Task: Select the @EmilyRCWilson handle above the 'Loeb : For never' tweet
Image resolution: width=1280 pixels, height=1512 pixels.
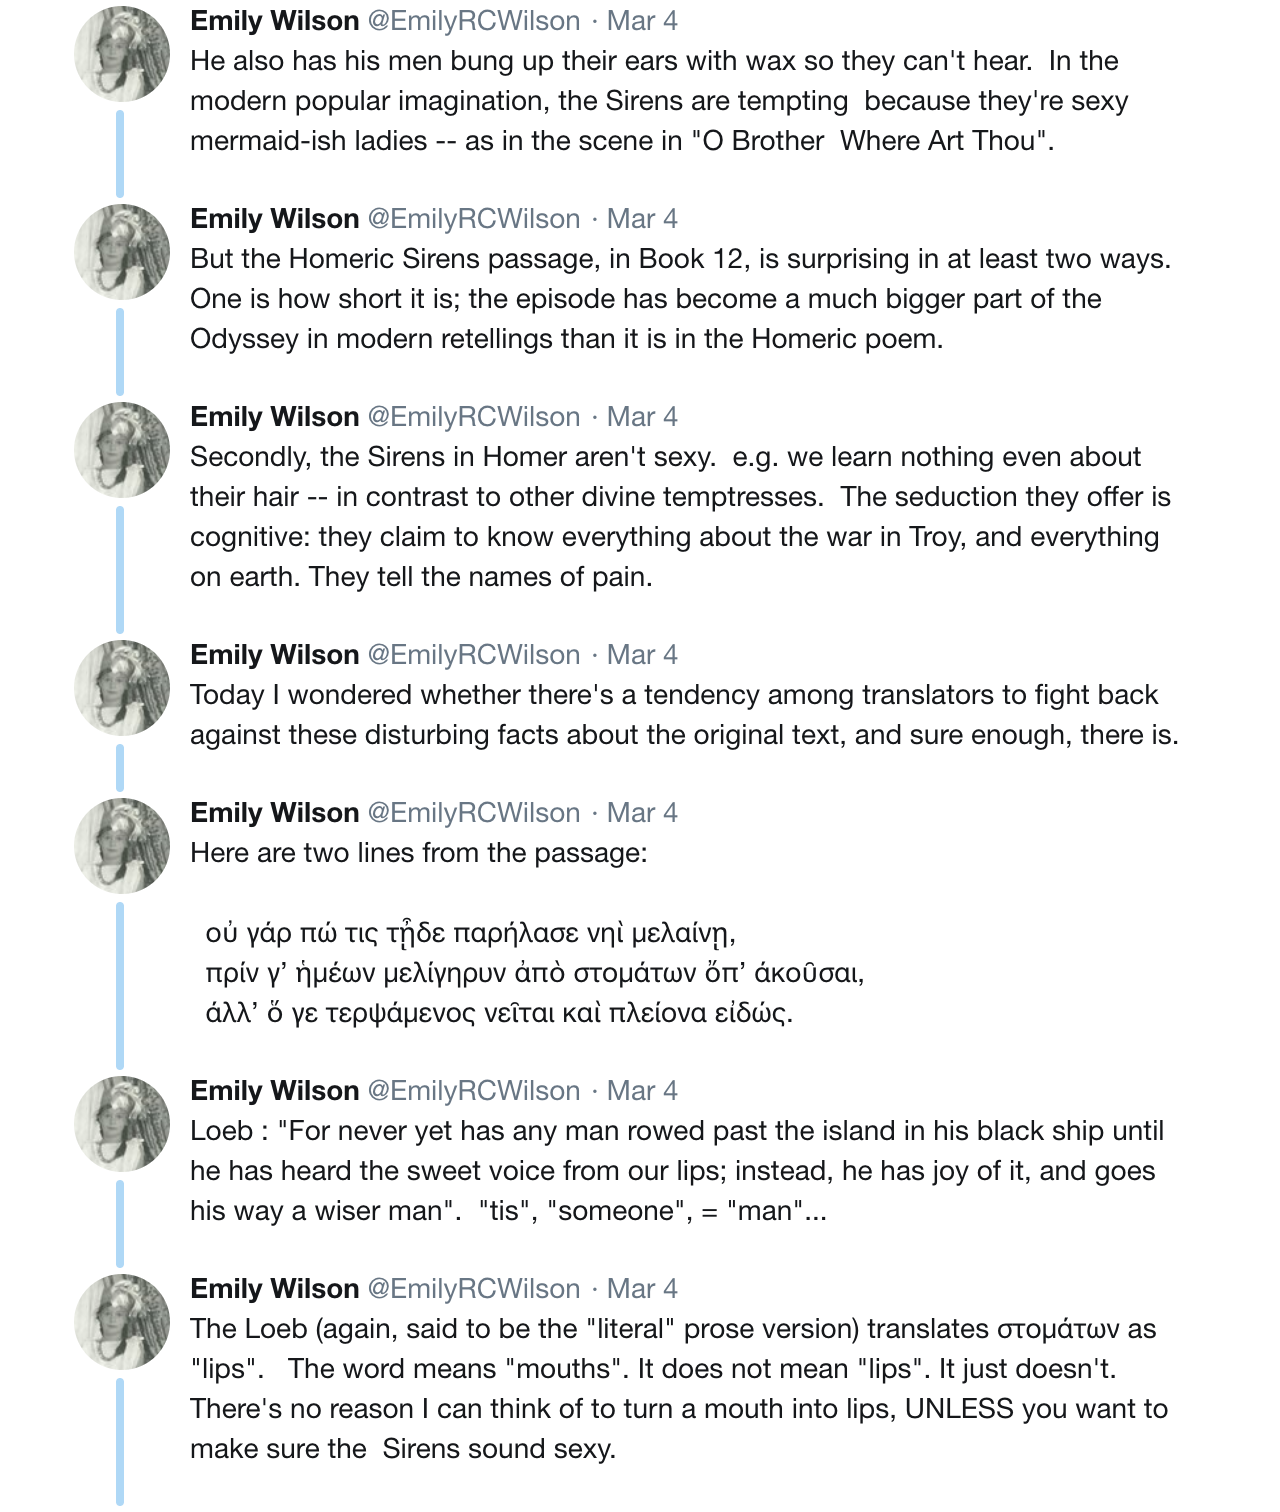Action: click(x=473, y=1091)
